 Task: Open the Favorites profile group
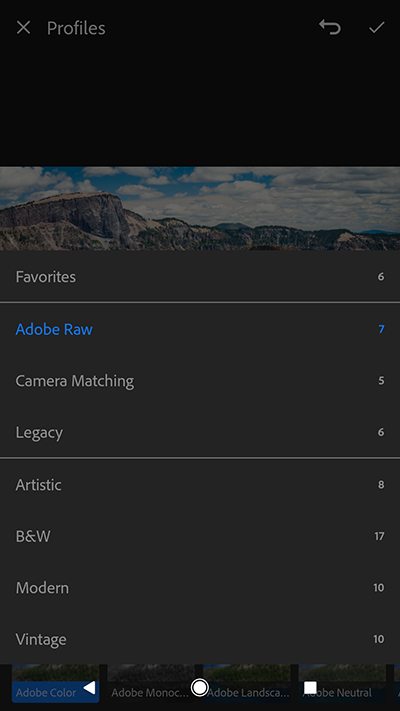tap(200, 277)
